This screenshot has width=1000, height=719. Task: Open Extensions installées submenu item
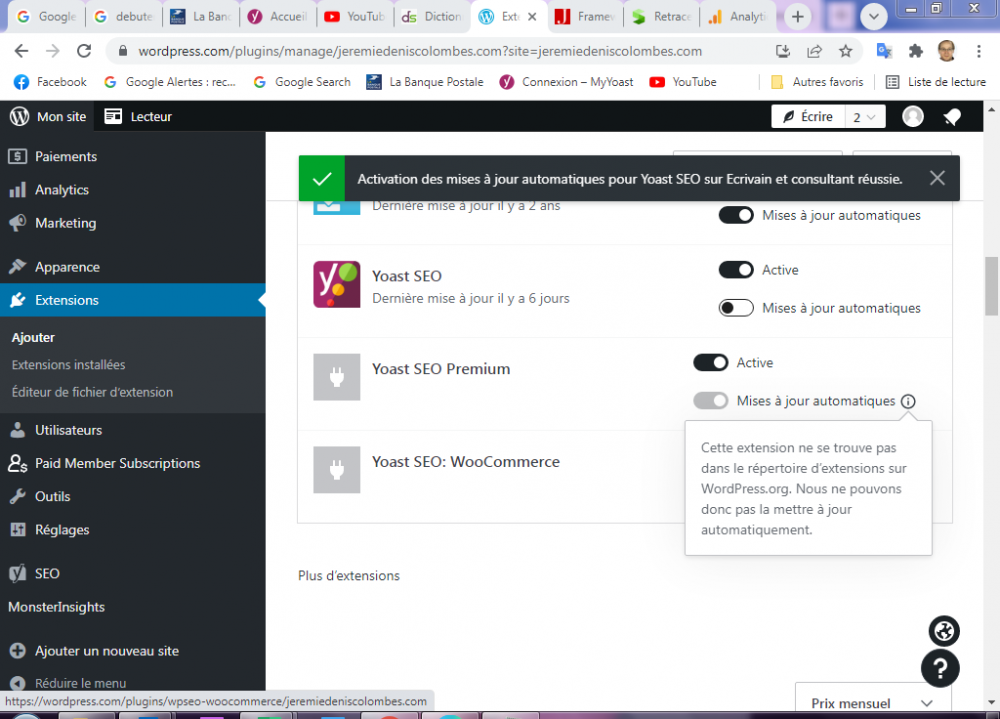tap(68, 365)
